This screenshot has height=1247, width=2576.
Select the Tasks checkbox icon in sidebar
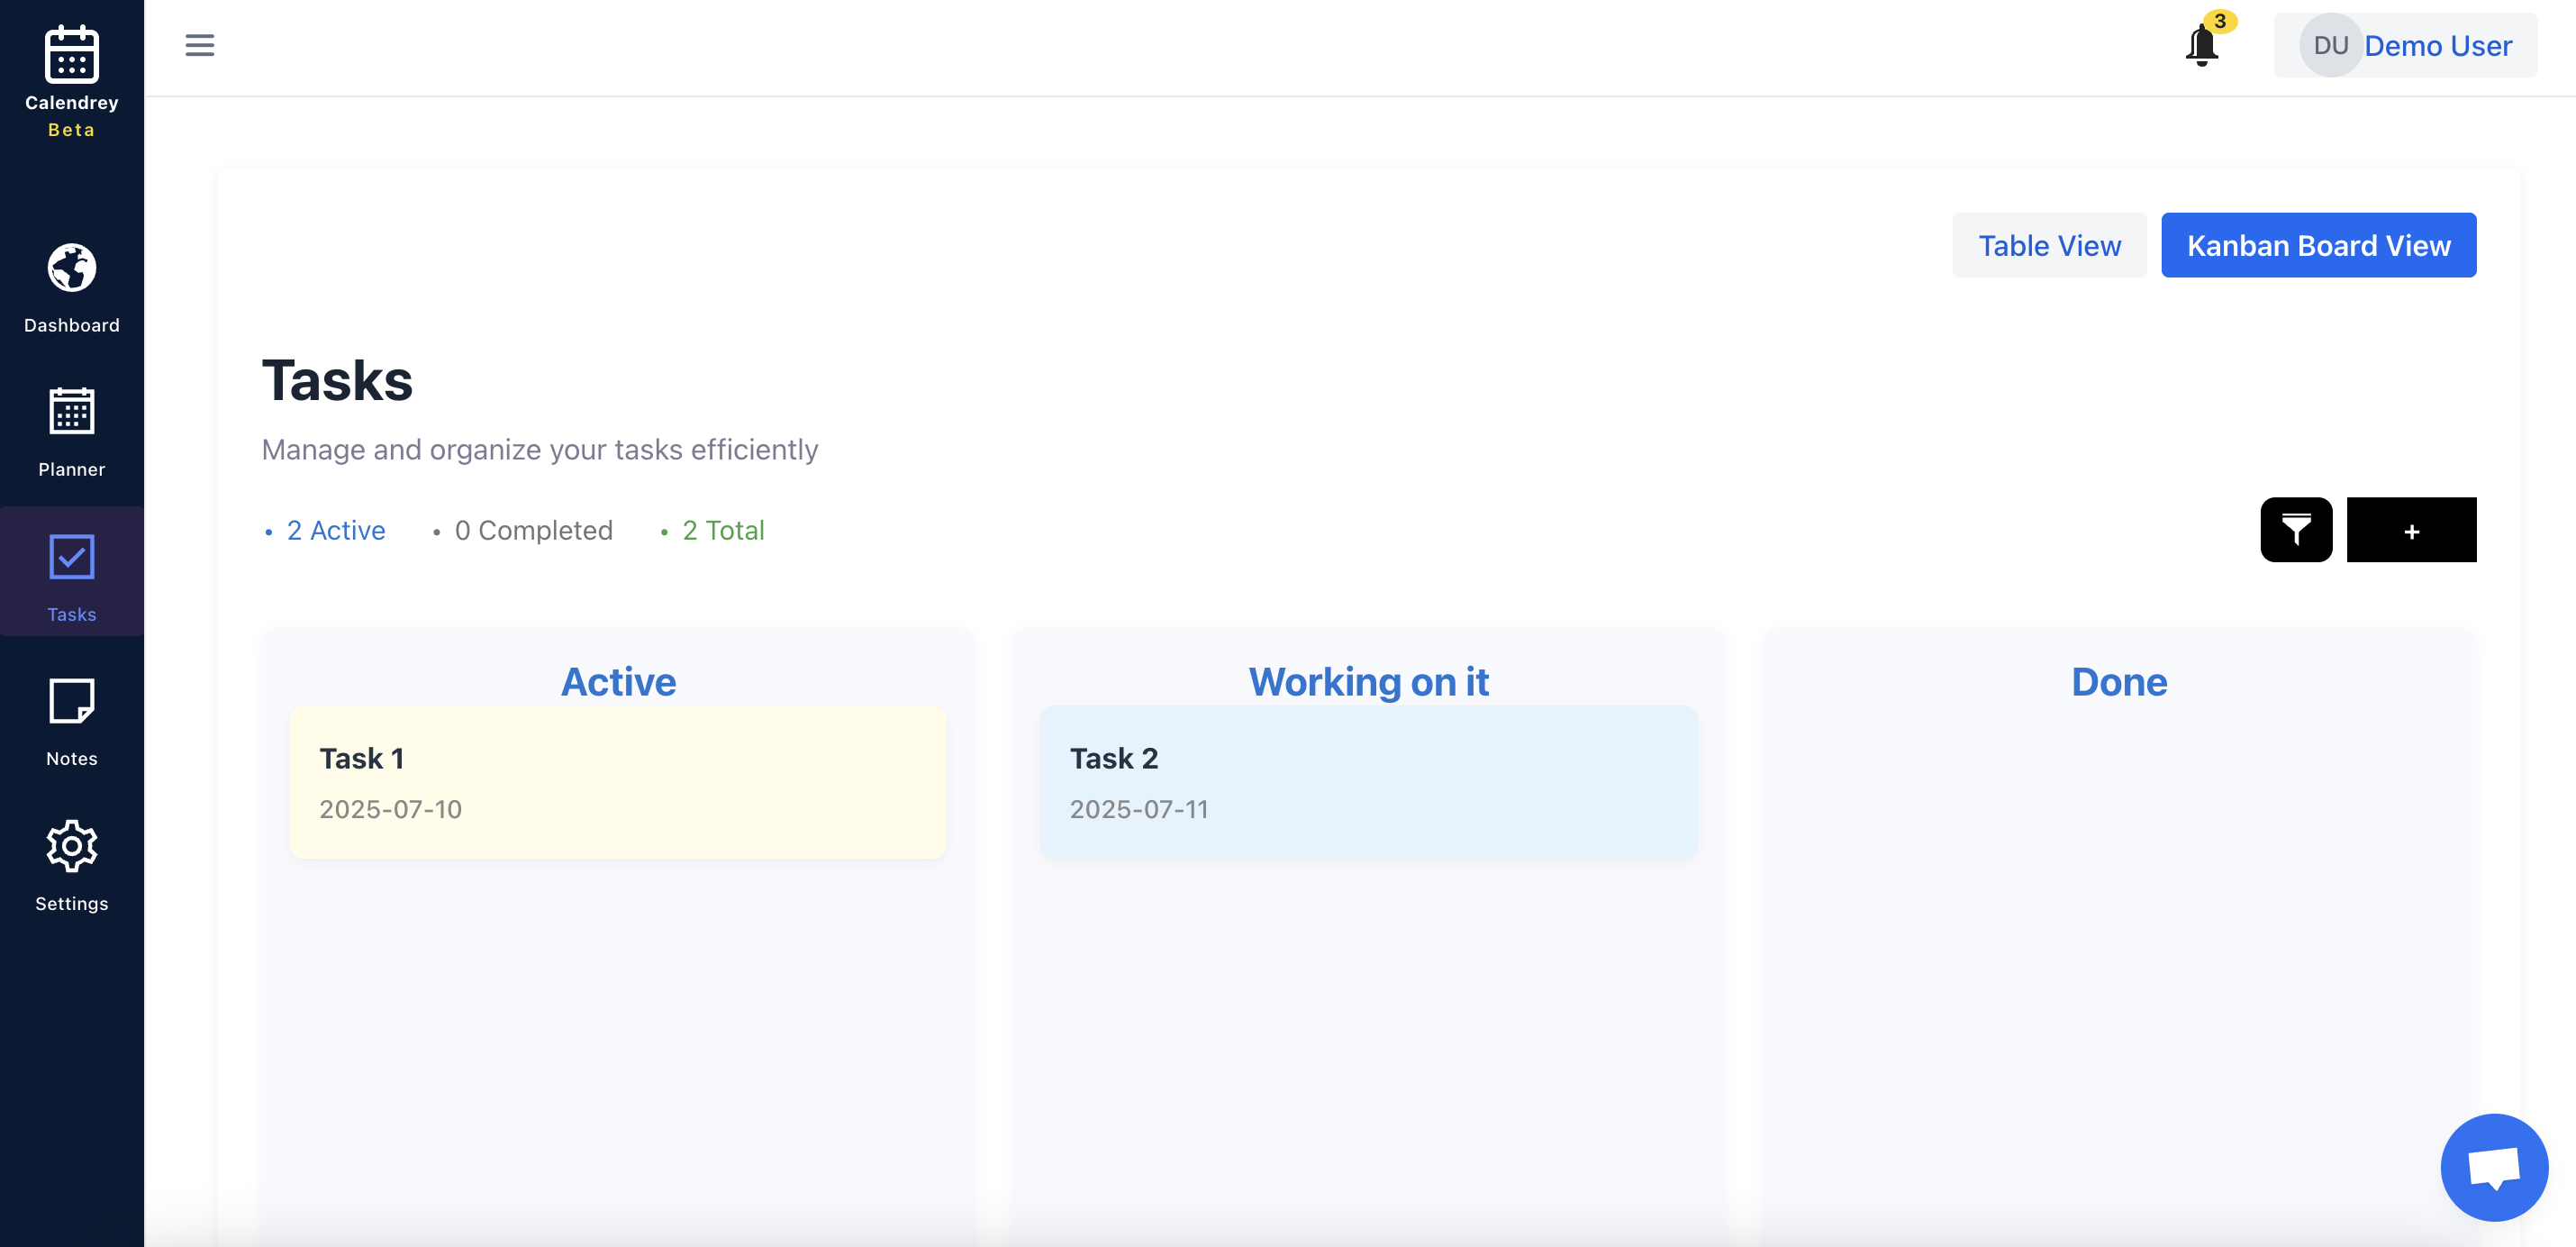point(71,557)
